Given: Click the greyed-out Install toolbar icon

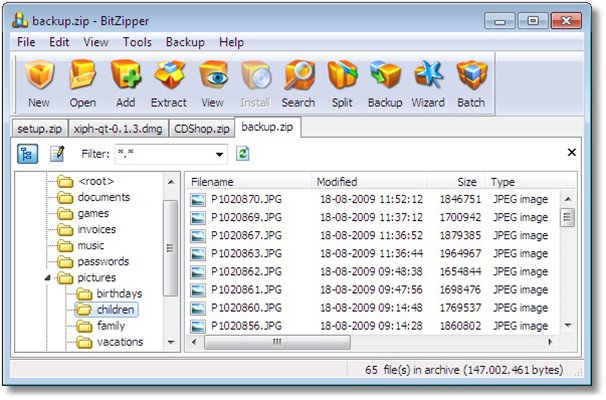Looking at the screenshot, I should point(255,83).
